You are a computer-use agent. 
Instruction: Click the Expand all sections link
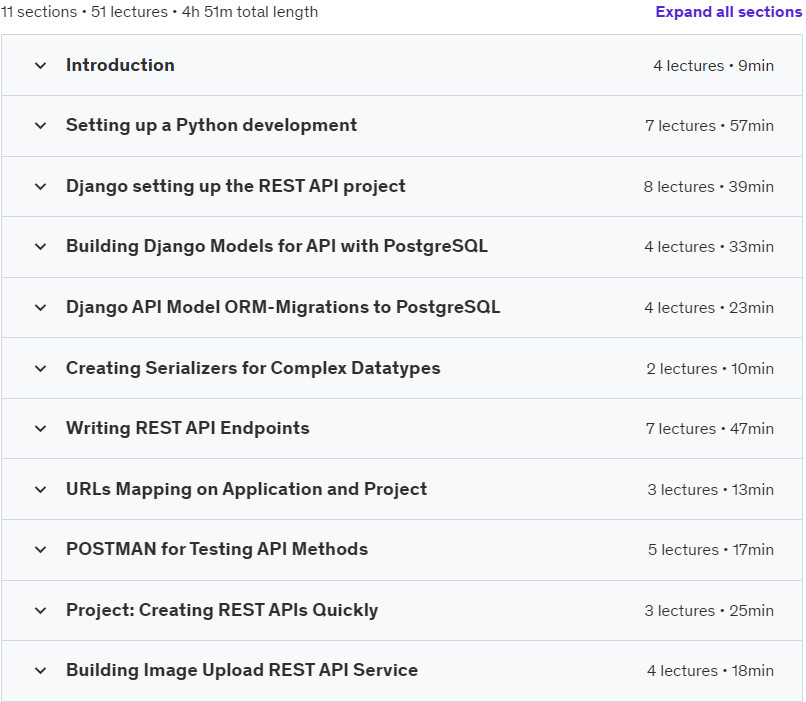(x=728, y=12)
